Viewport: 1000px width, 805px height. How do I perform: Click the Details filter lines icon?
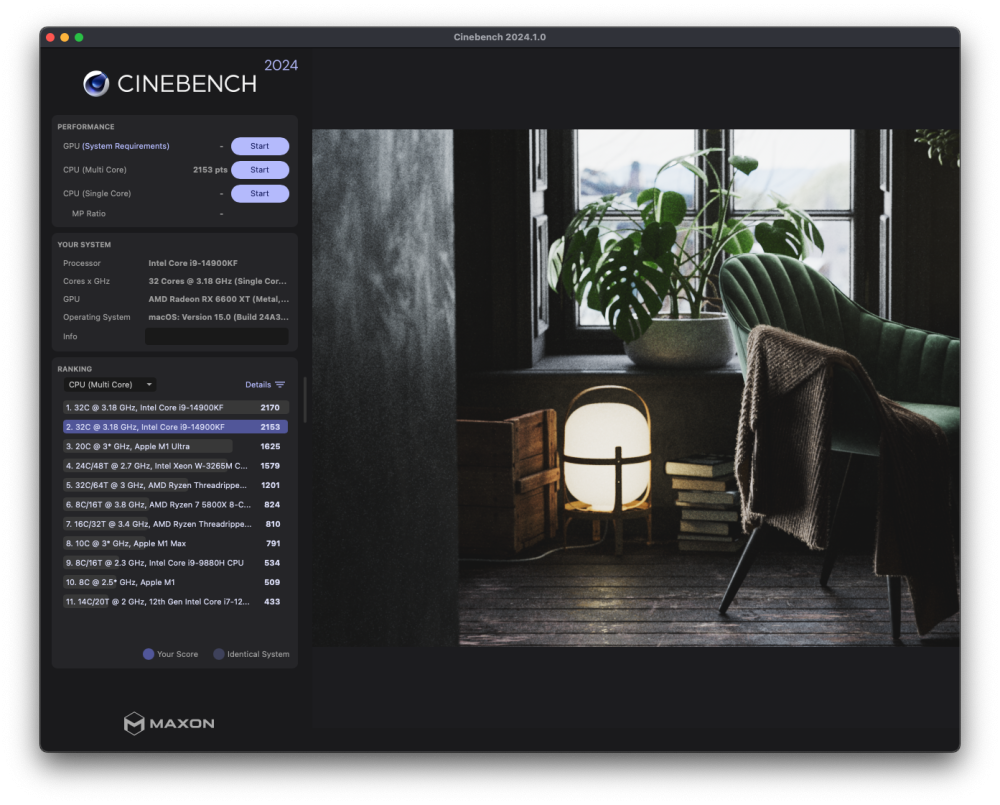tap(280, 385)
